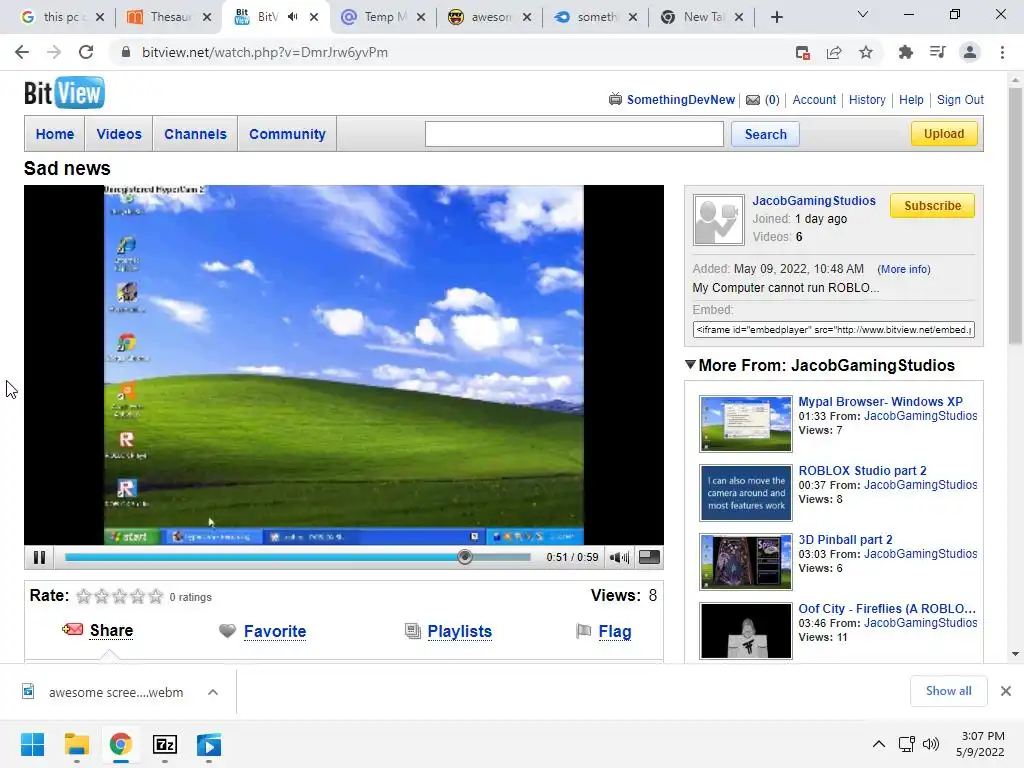Open 7-Zip from taskbar

point(165,744)
